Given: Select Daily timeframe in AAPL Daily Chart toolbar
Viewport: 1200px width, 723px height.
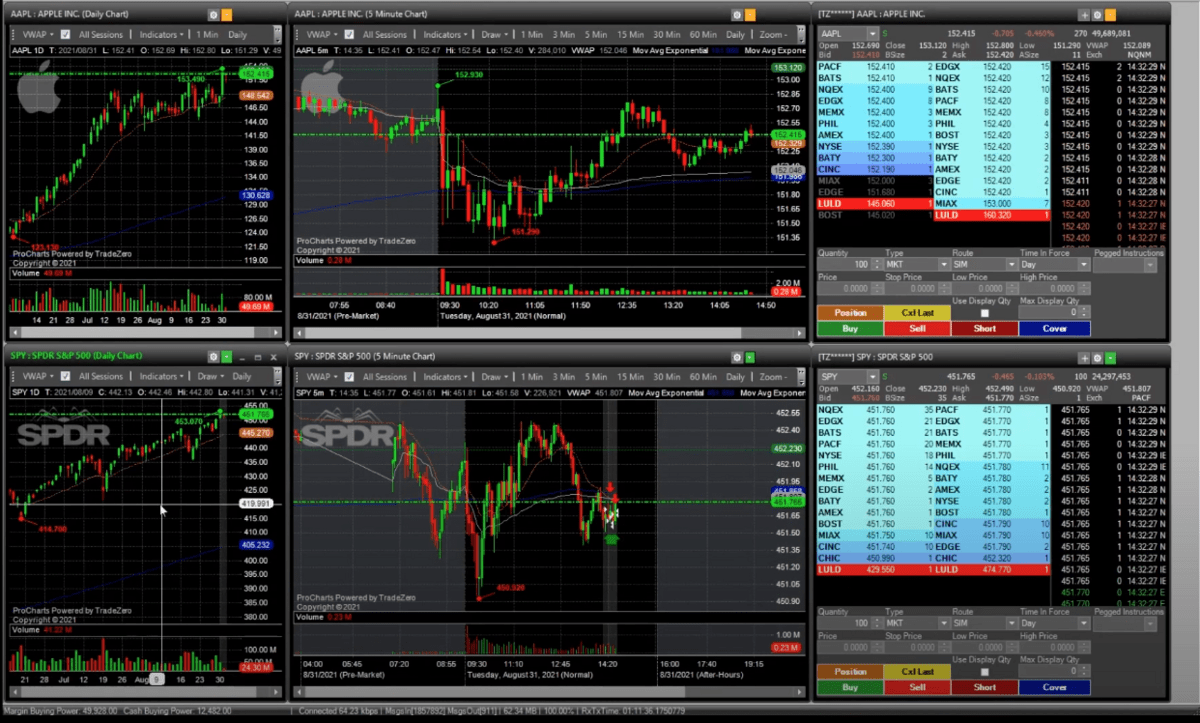Looking at the screenshot, I should 238,35.
